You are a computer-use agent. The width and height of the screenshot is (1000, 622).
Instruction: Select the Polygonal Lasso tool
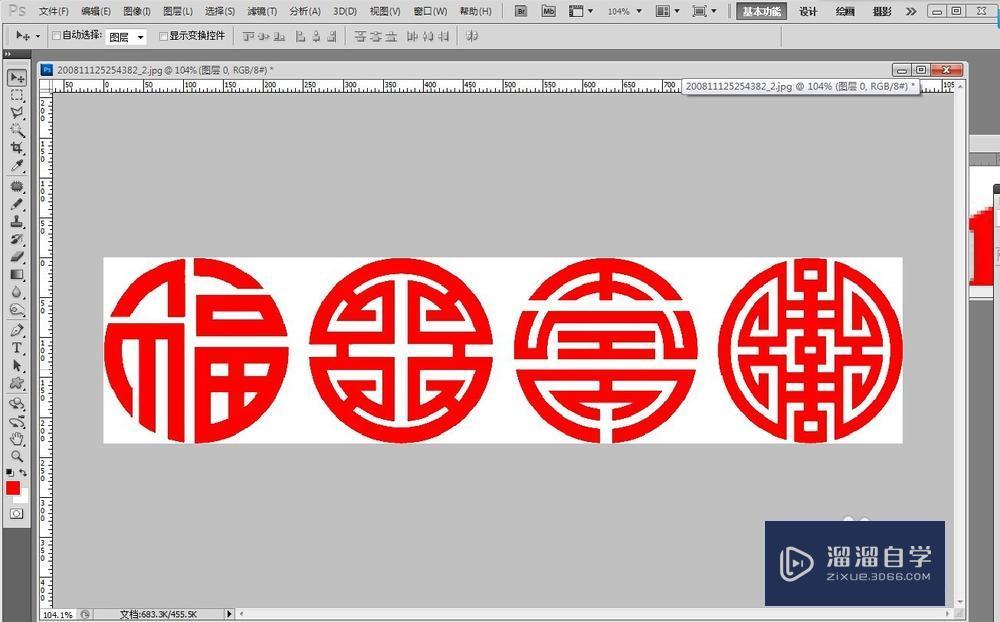[17, 114]
